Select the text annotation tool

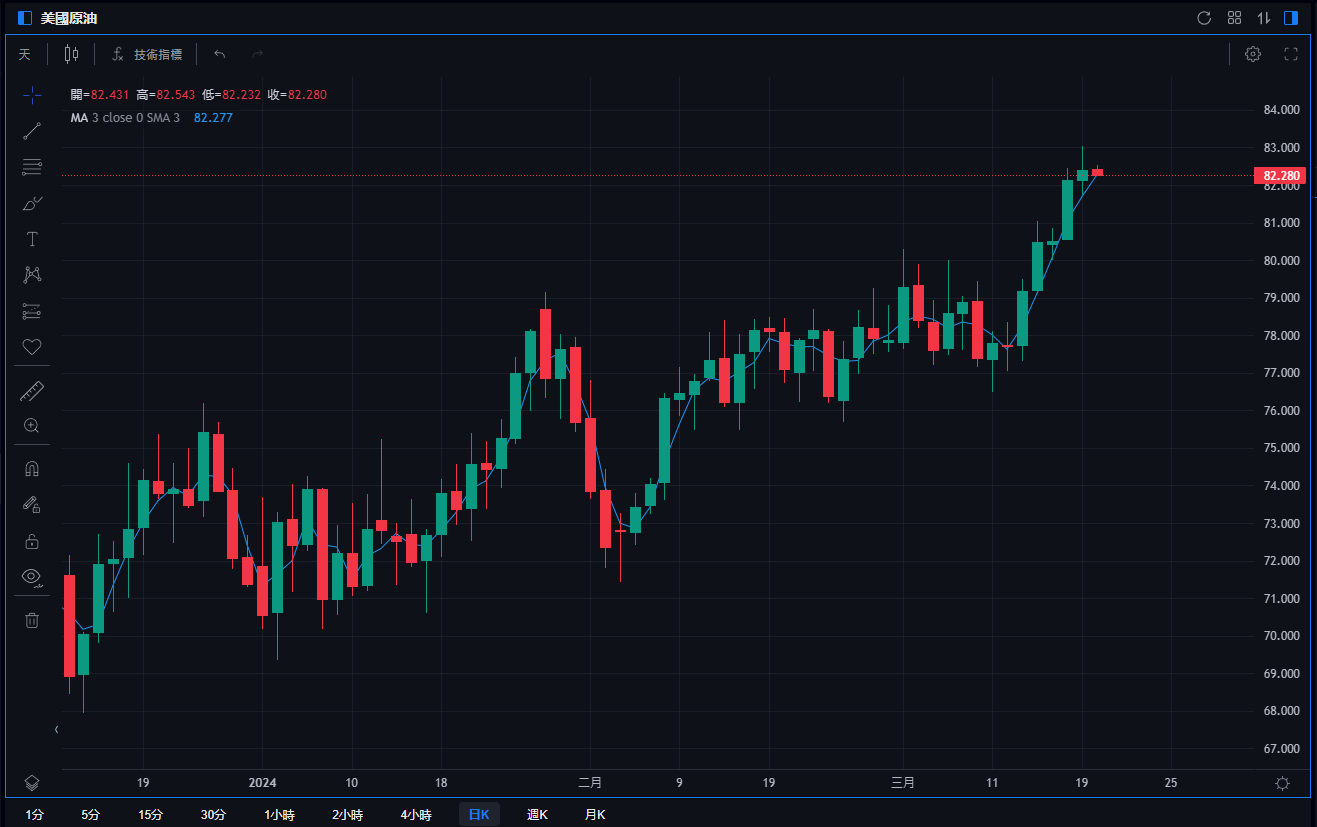click(x=32, y=239)
